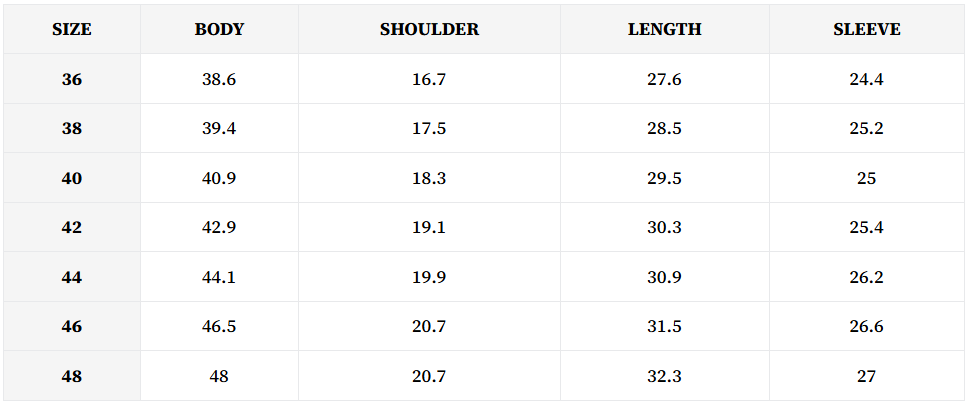Click the LENGTH column header
Screen dimensions: 968x405
point(664,30)
